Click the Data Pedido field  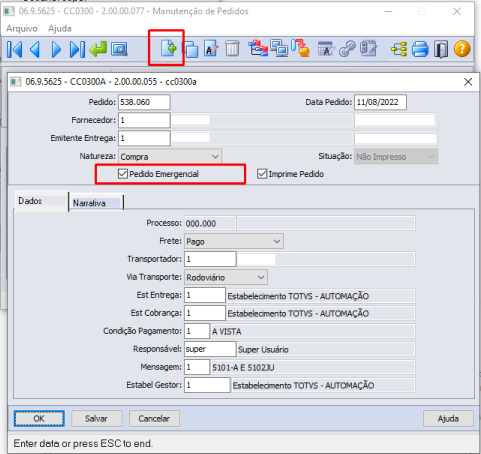tap(380, 102)
